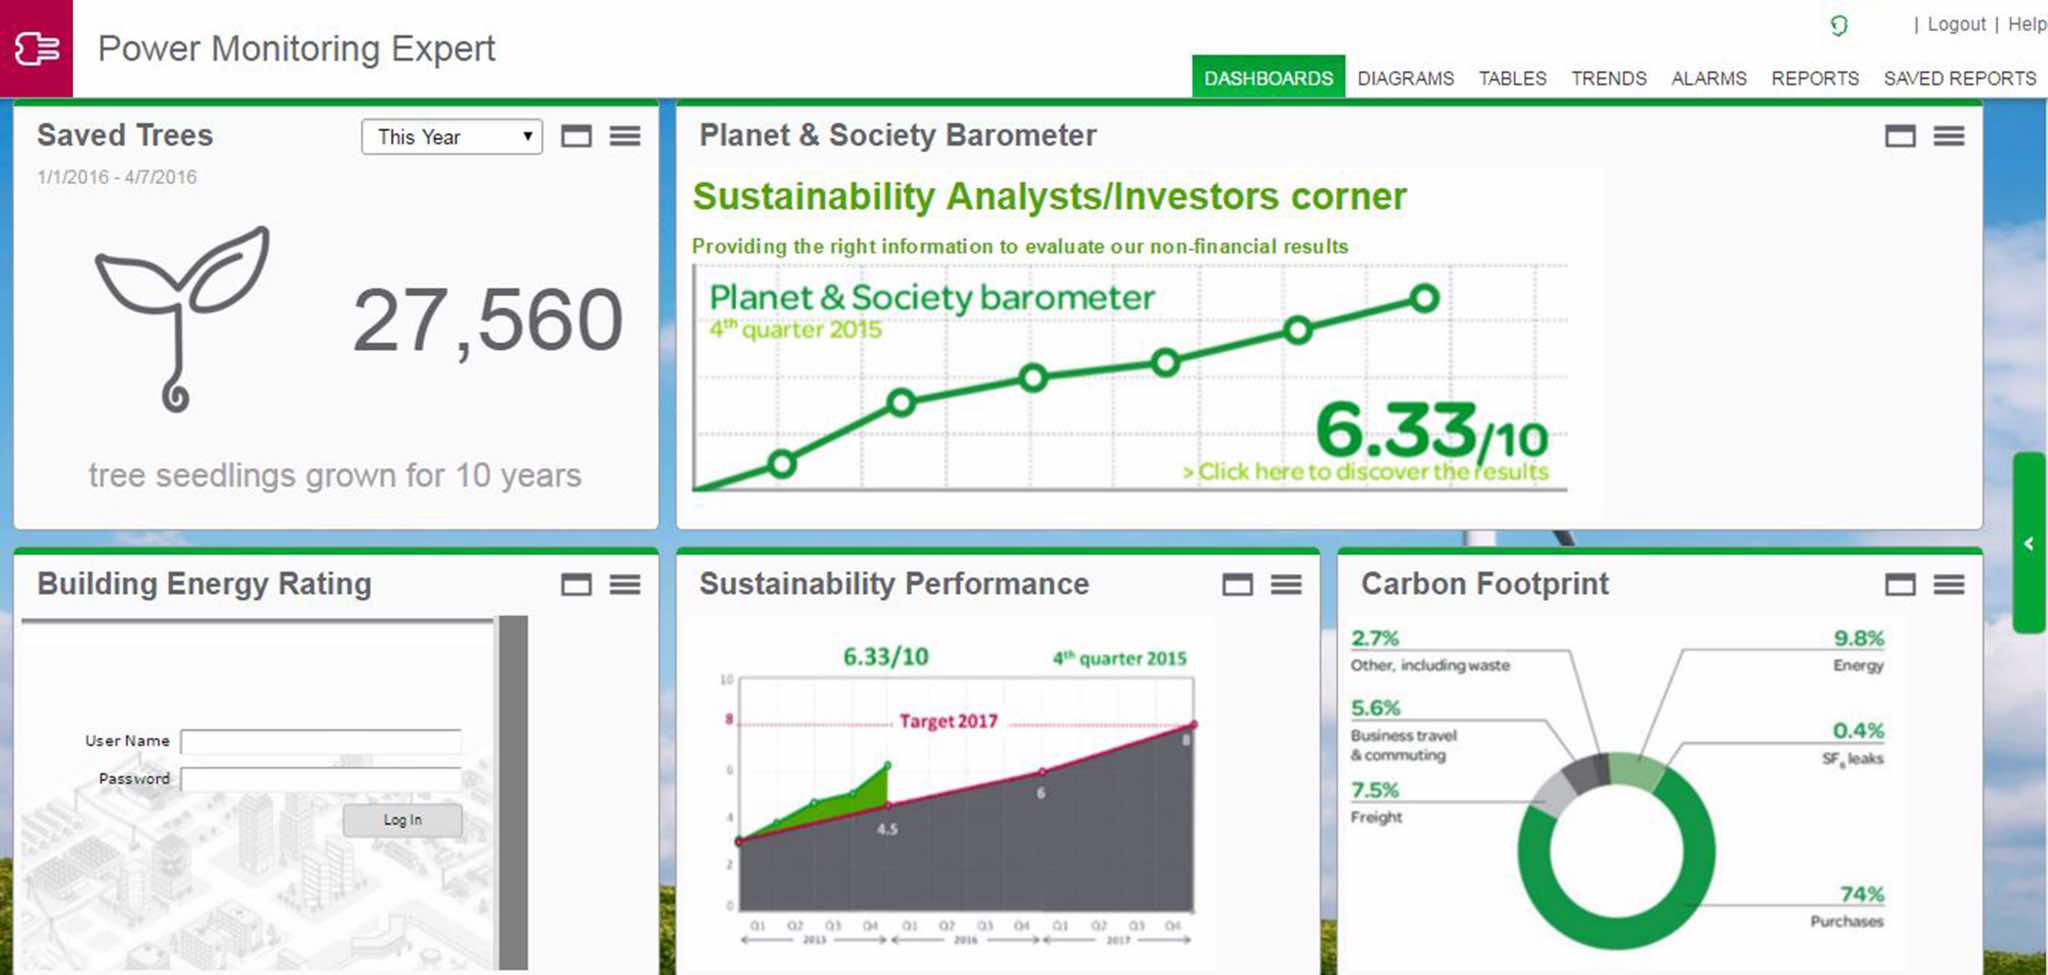Expand the green side panel arrow
The image size is (2048, 975).
(x=2029, y=543)
